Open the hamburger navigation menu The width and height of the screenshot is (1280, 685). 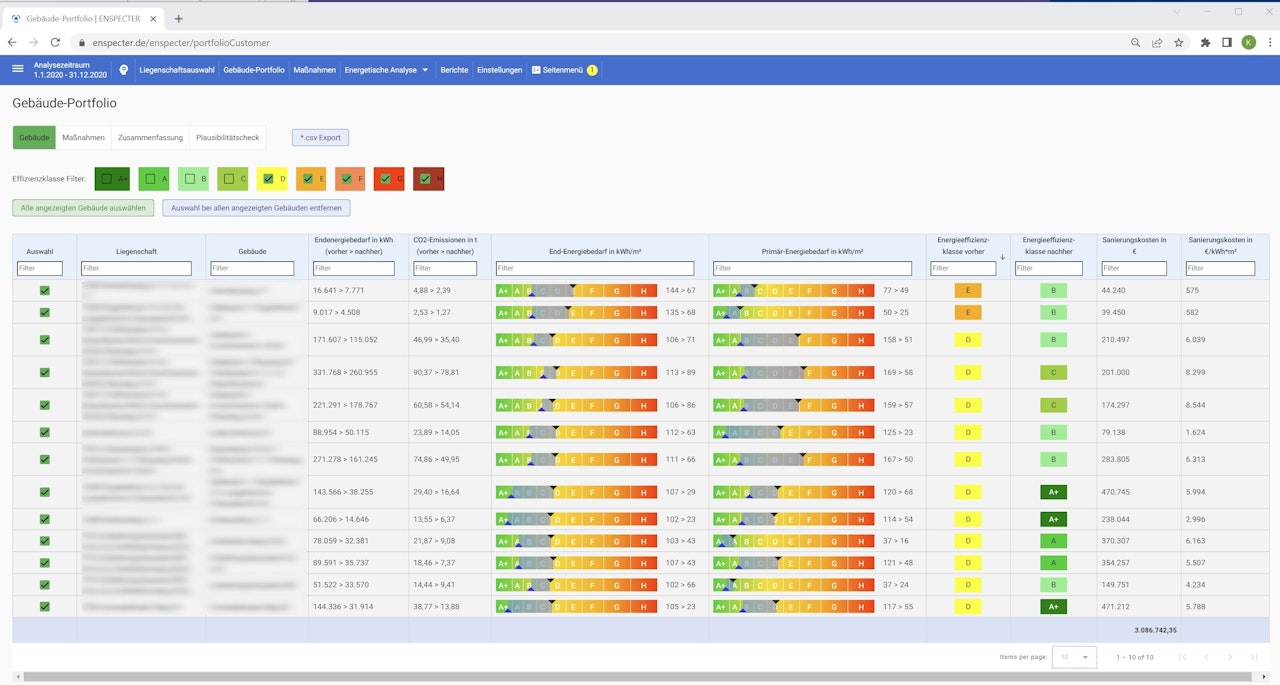click(18, 69)
